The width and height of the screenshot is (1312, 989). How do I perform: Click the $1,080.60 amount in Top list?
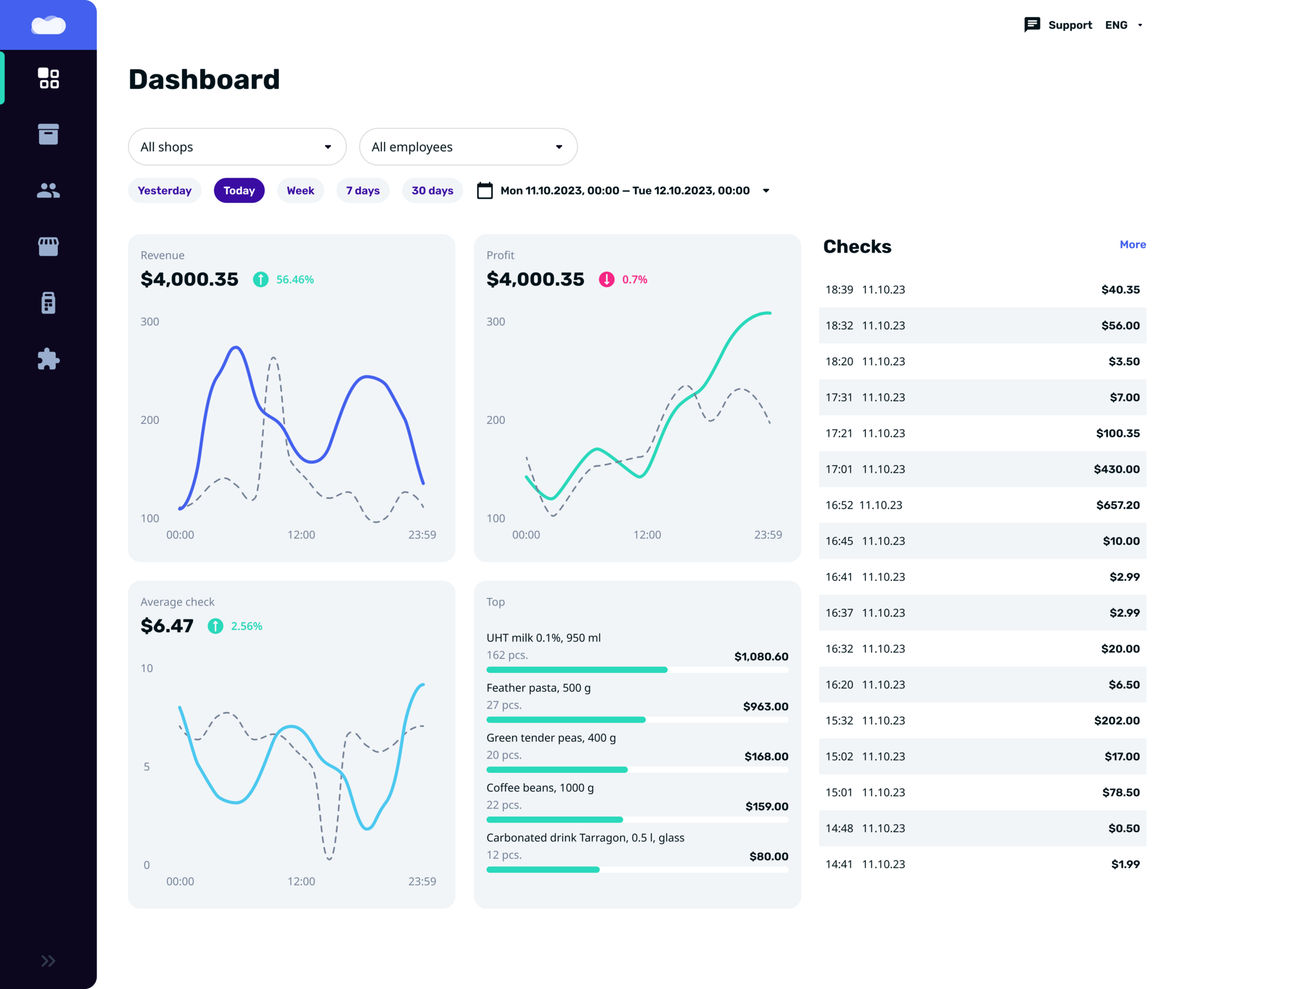(761, 657)
